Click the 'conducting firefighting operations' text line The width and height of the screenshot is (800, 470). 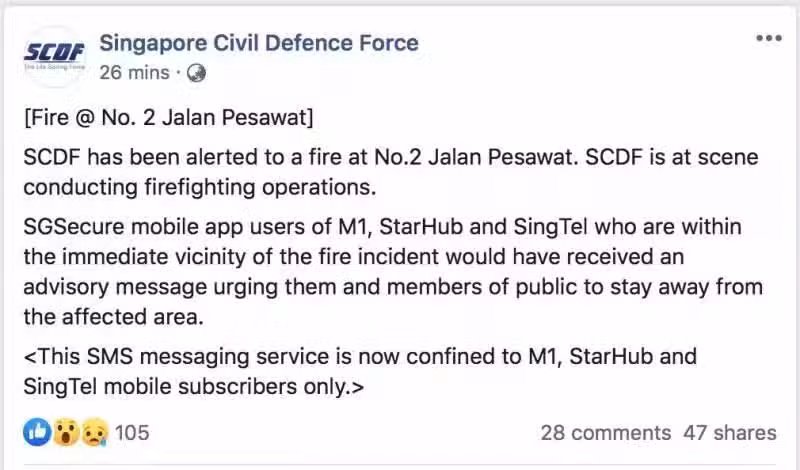coord(199,187)
